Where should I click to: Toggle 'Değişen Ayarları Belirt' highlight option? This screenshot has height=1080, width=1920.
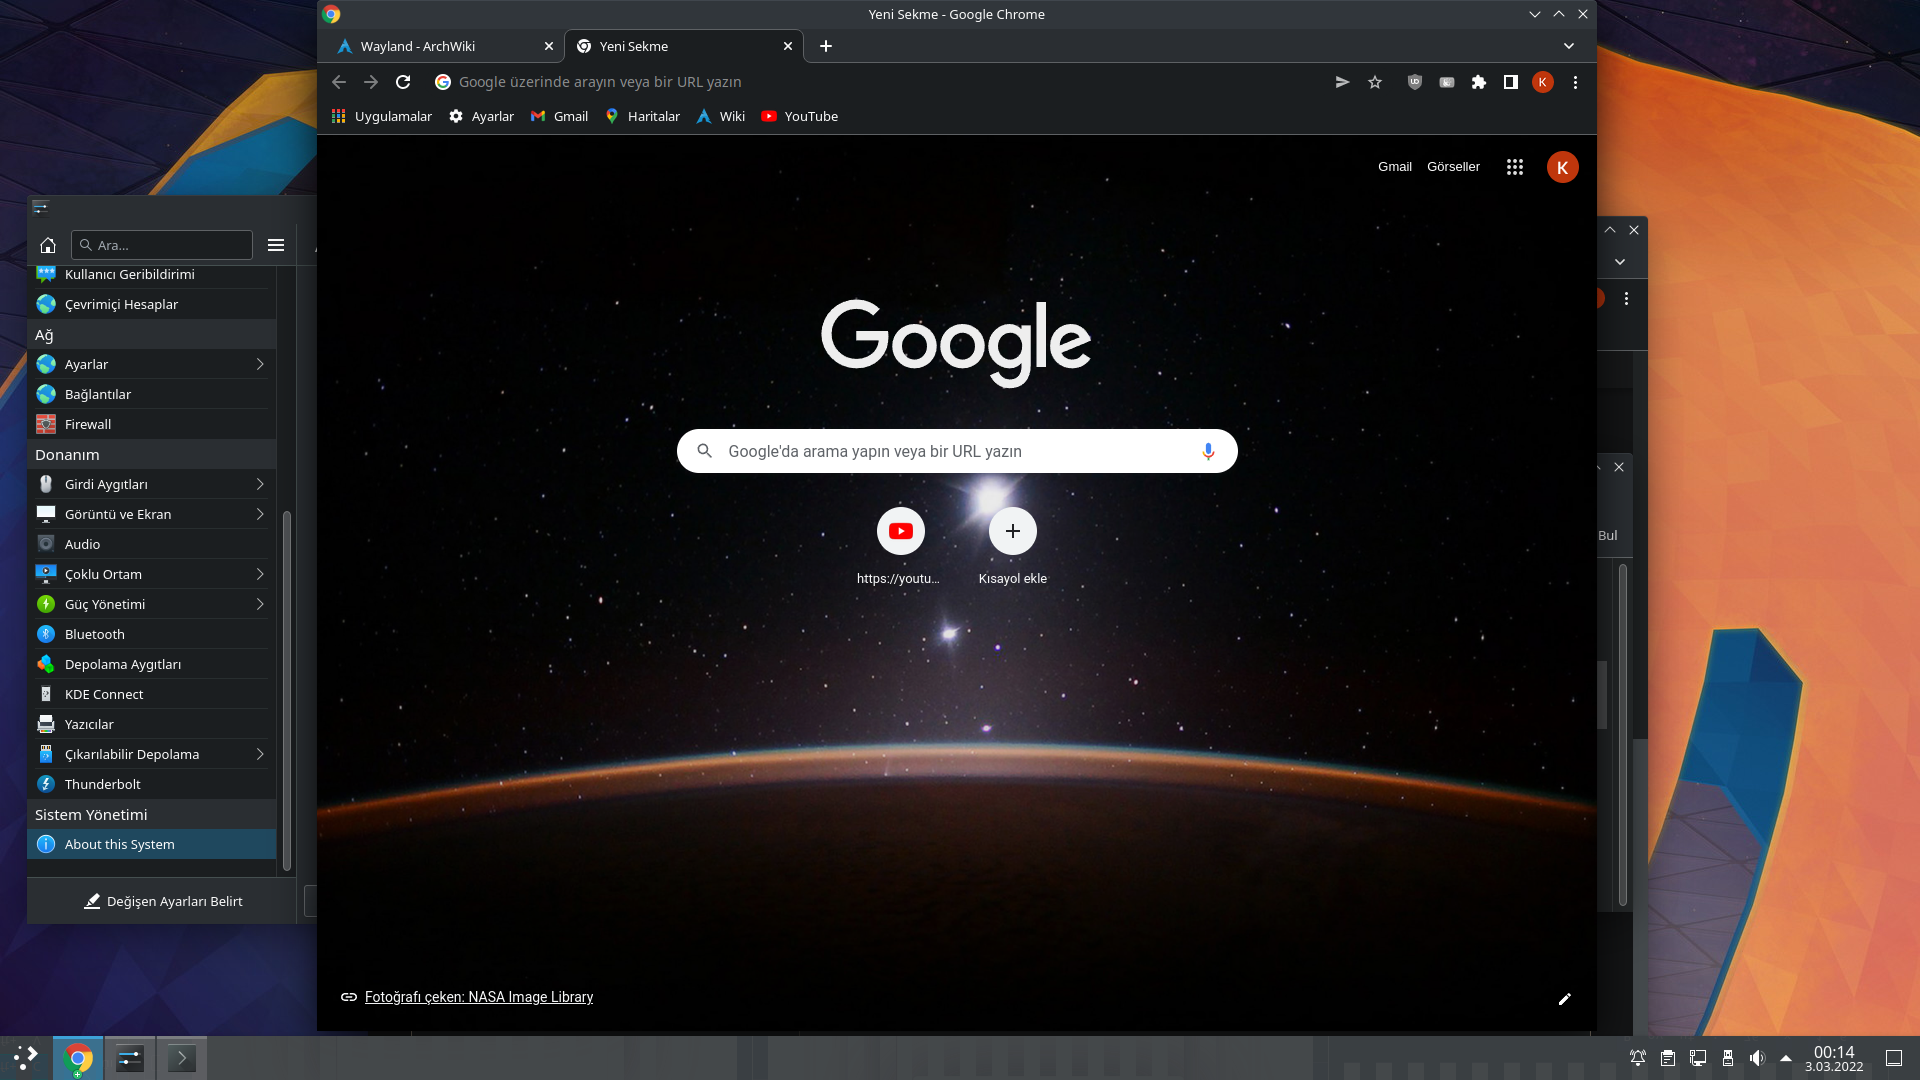[163, 901]
